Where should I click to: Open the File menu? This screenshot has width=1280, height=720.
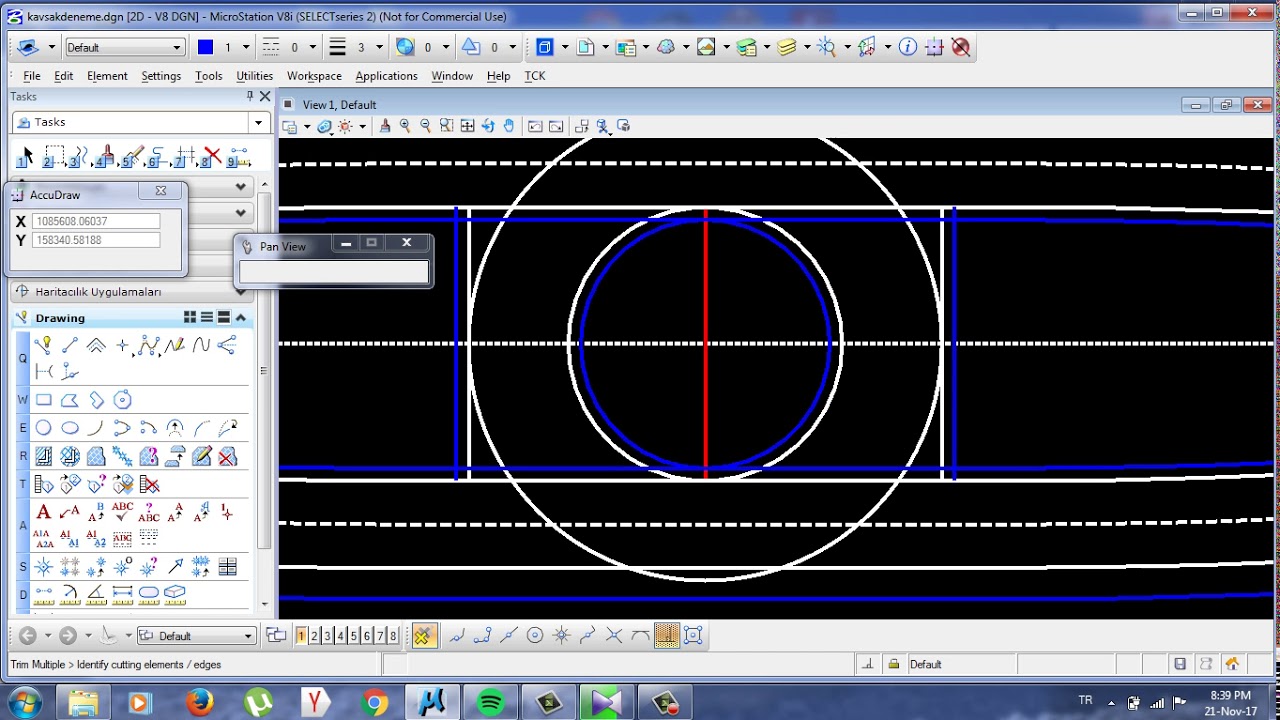click(32, 76)
